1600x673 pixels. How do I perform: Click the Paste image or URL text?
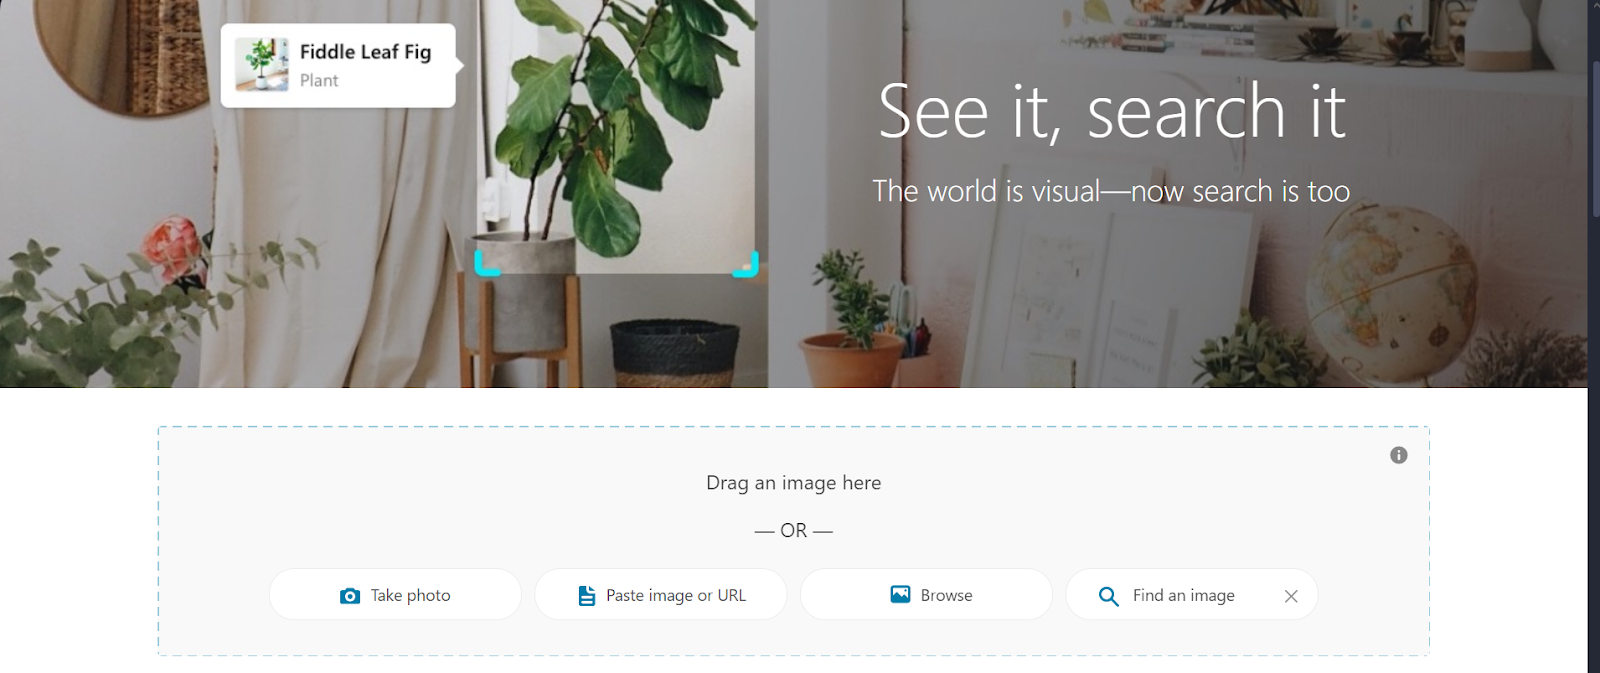[676, 595]
